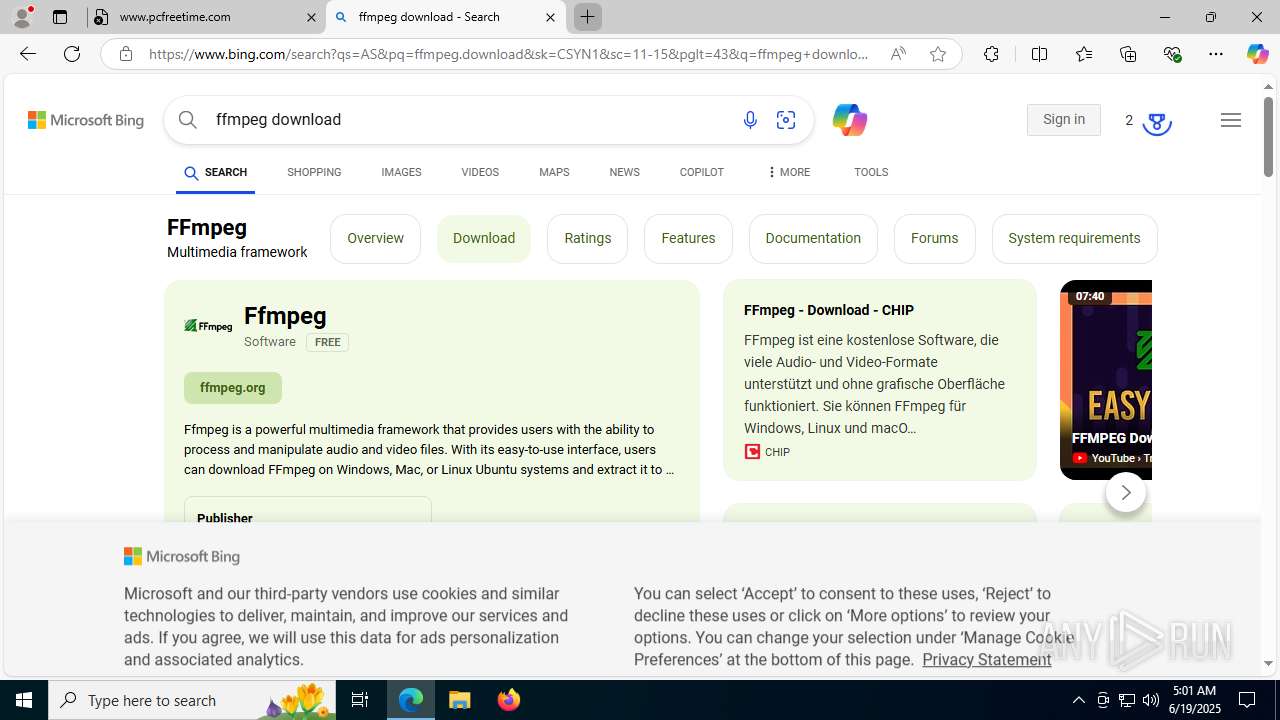Show next carousel results arrow

1125,492
